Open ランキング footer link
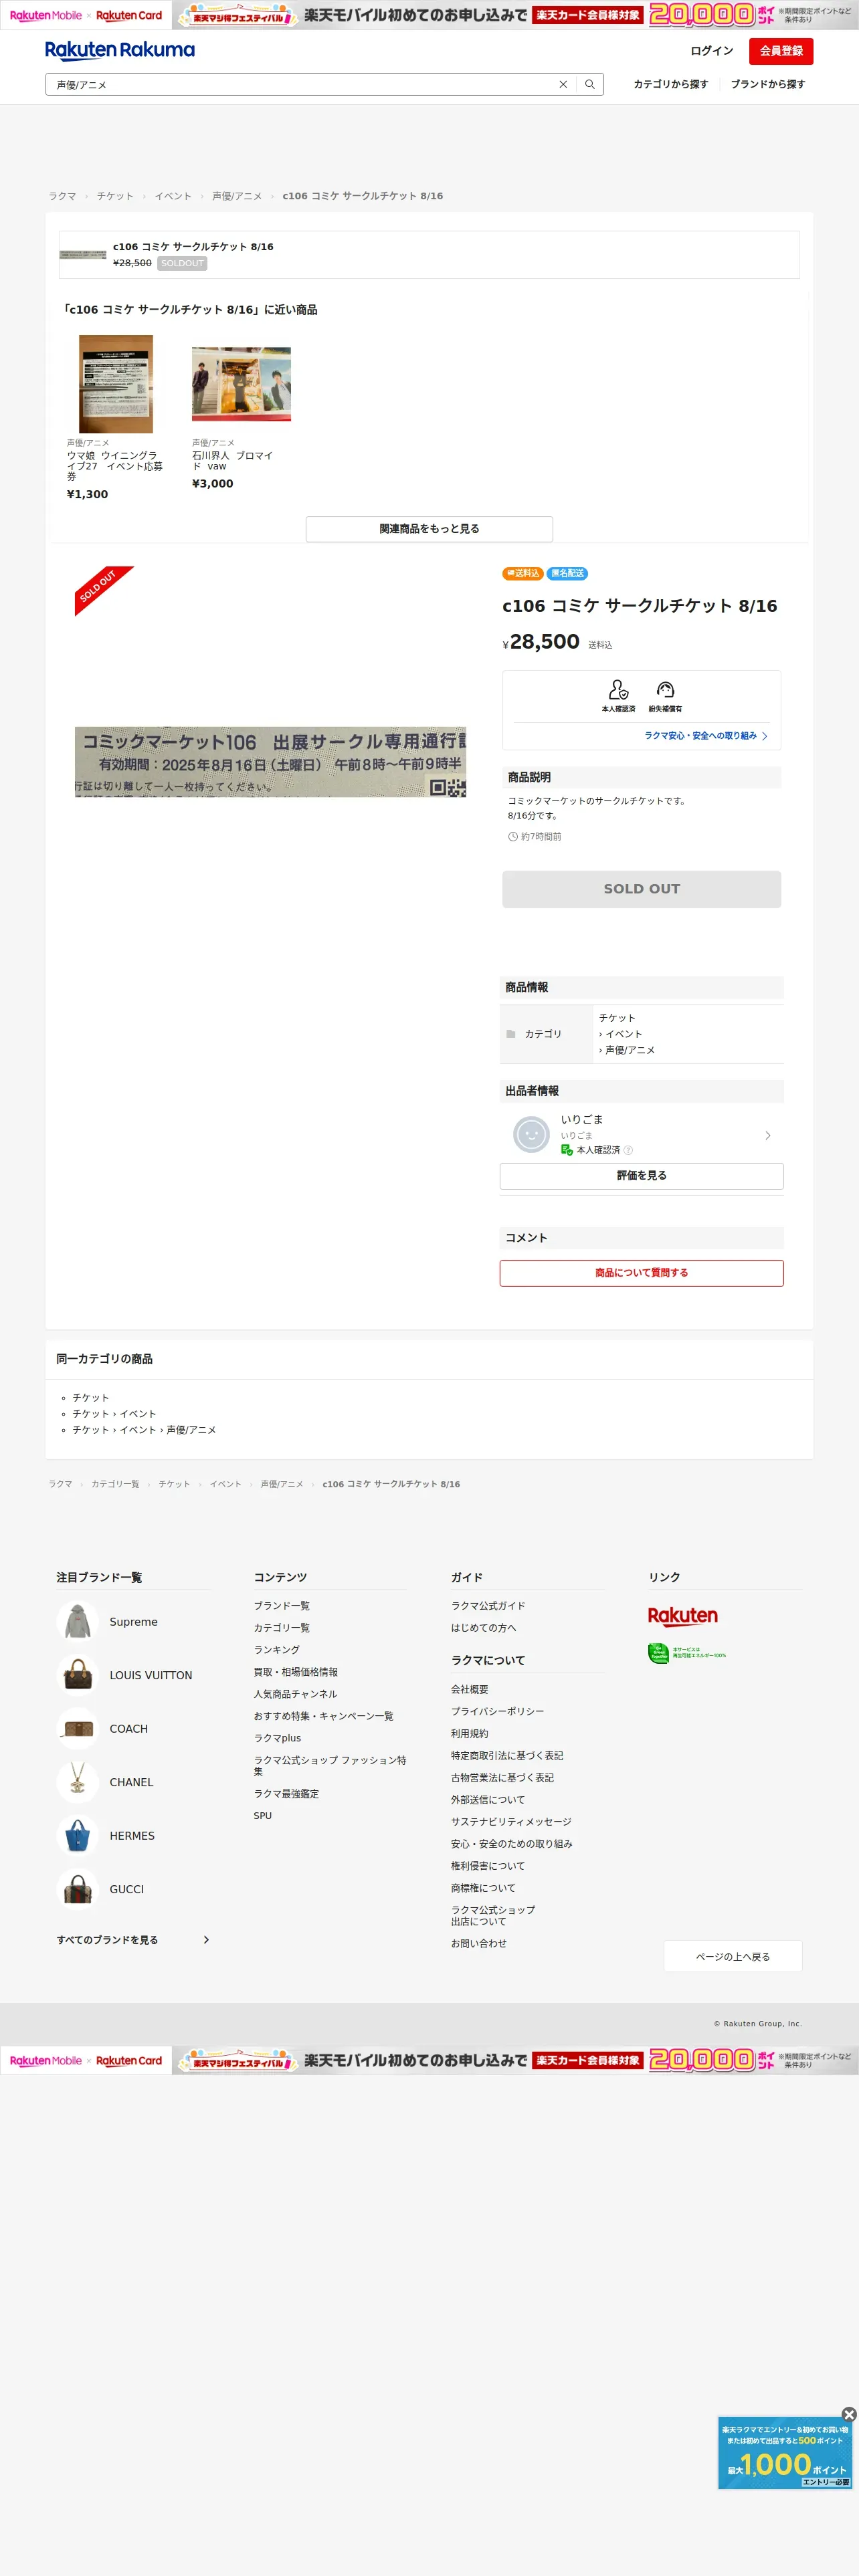Screen dimensions: 859x2576 pyautogui.click(x=276, y=1650)
